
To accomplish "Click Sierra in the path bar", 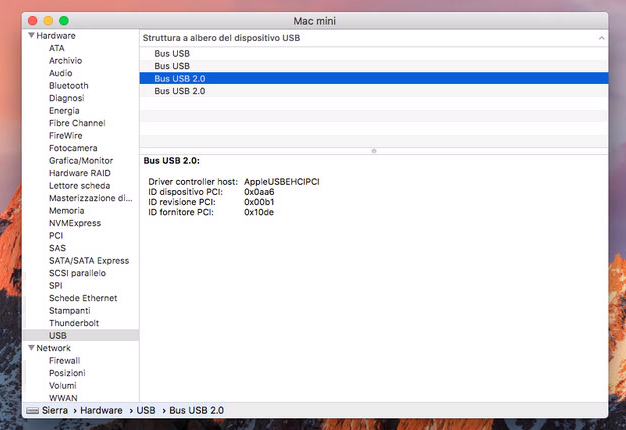I will pyautogui.click(x=55, y=410).
